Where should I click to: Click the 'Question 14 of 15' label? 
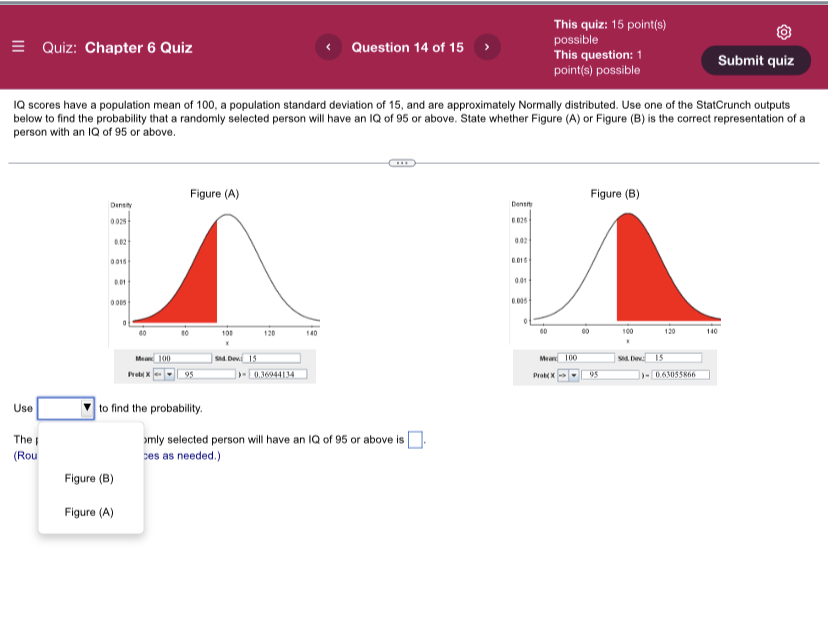coord(408,47)
